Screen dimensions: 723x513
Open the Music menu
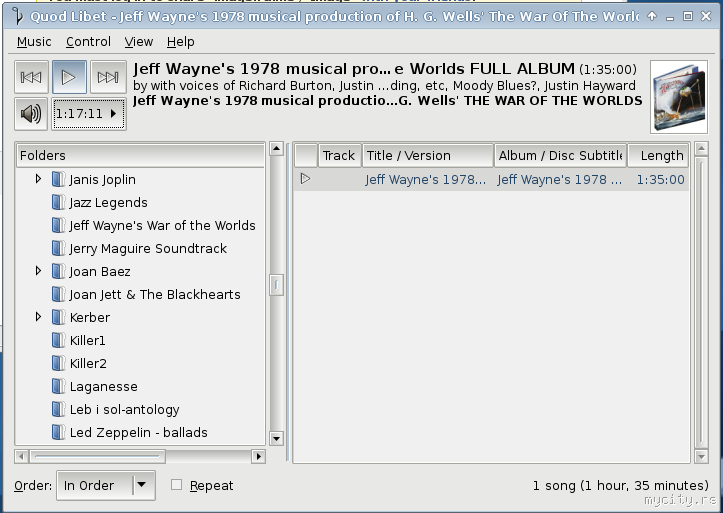[34, 42]
